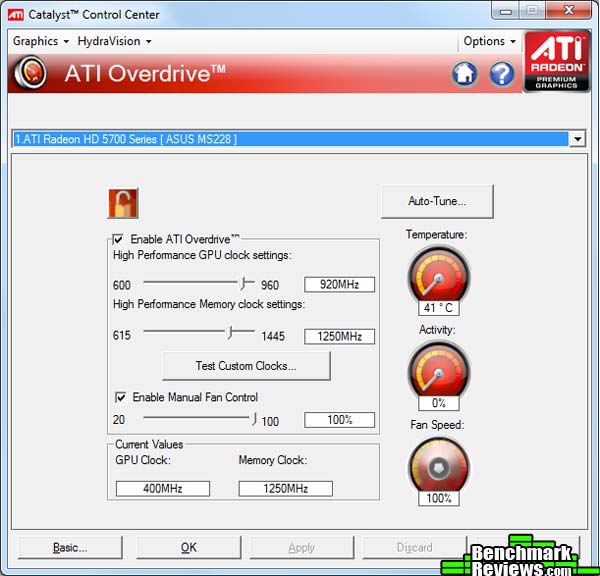Click the 1250MHz memory clock setting field
The width and height of the screenshot is (600, 576).
click(339, 336)
